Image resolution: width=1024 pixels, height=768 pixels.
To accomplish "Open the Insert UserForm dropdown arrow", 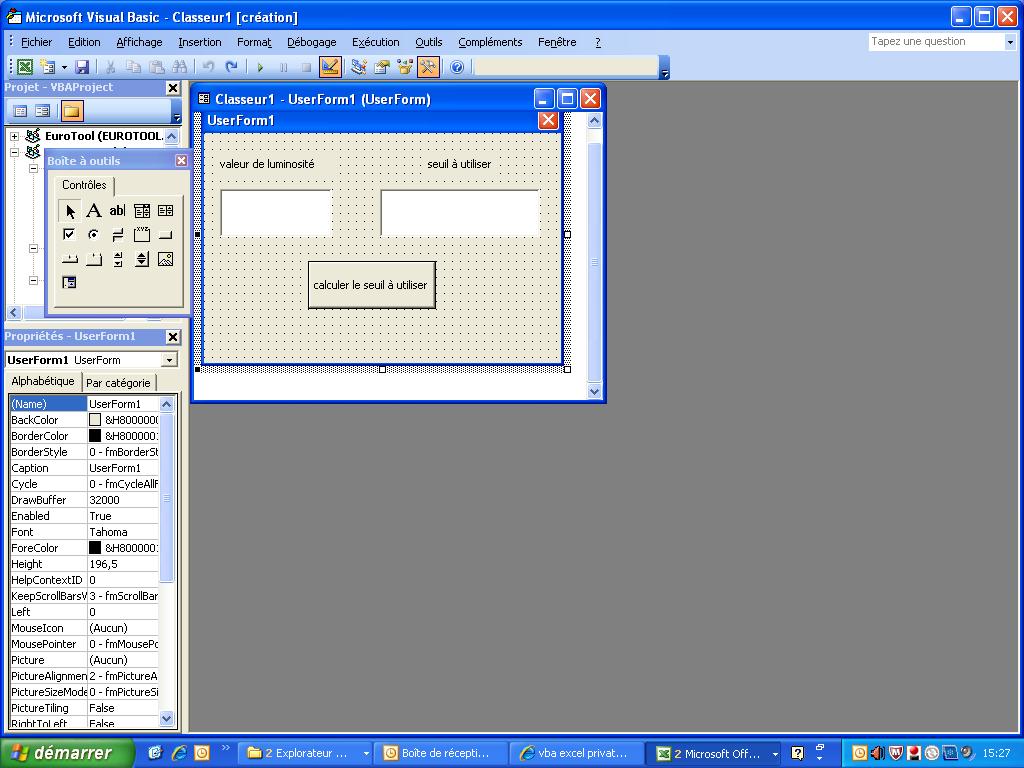I will pyautogui.click(x=64, y=67).
